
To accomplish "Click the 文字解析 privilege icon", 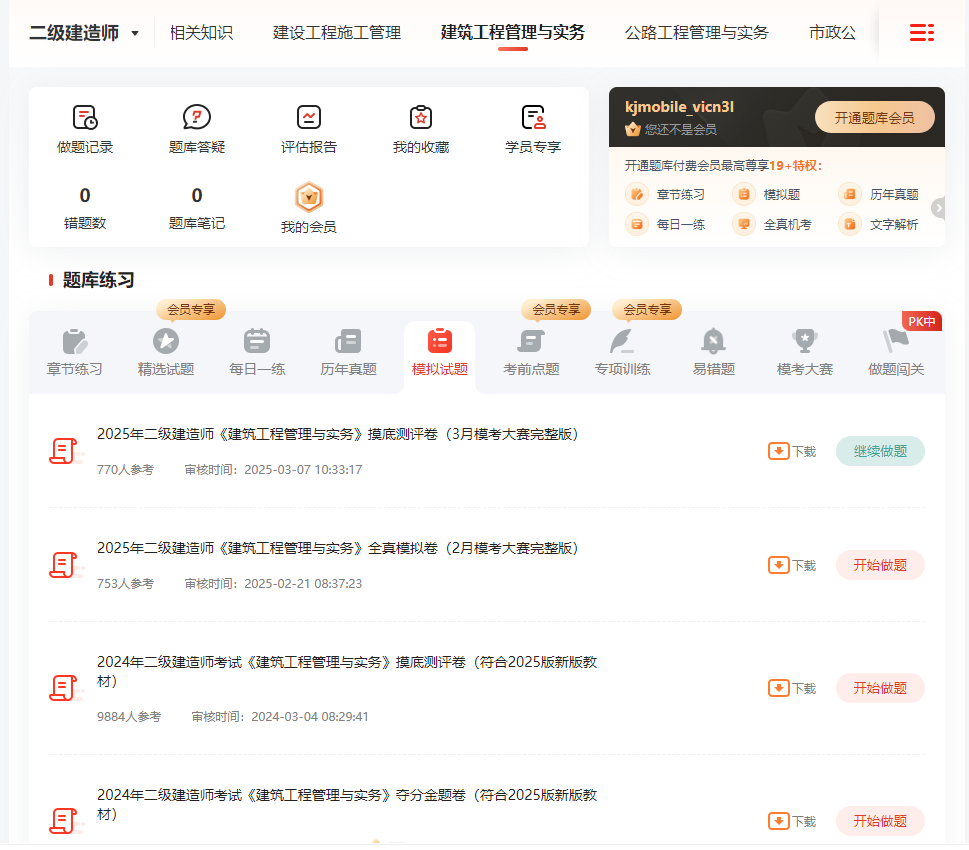I will tap(850, 224).
